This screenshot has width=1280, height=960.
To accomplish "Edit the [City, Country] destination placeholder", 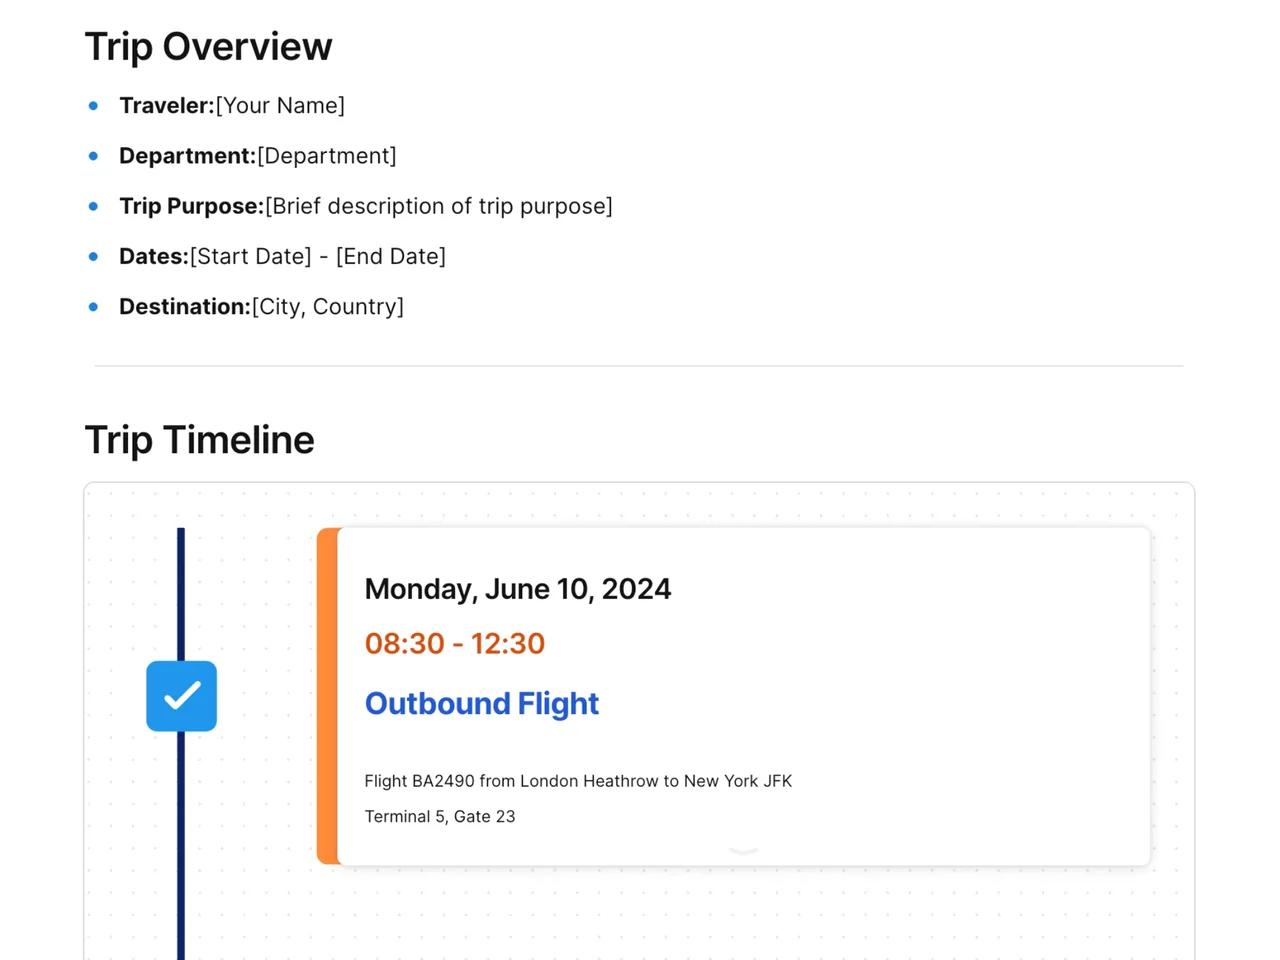I will (328, 307).
